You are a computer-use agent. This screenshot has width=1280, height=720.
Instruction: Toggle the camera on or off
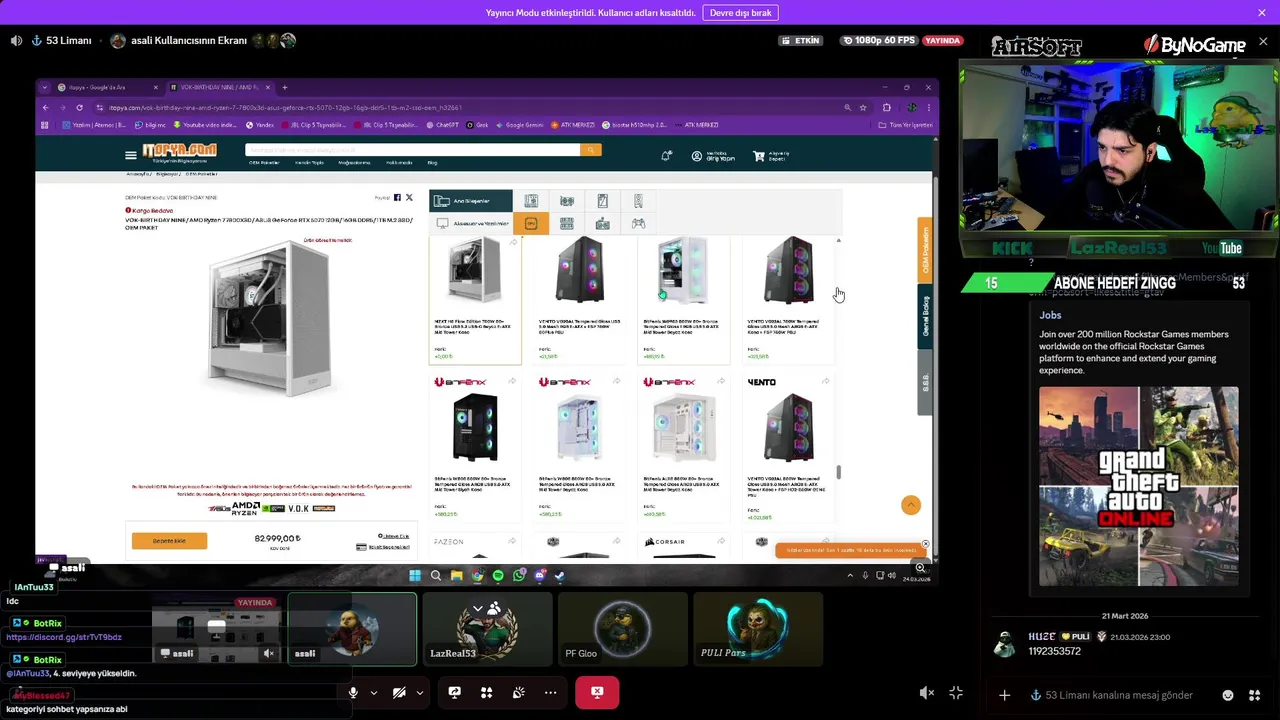pyautogui.click(x=399, y=692)
